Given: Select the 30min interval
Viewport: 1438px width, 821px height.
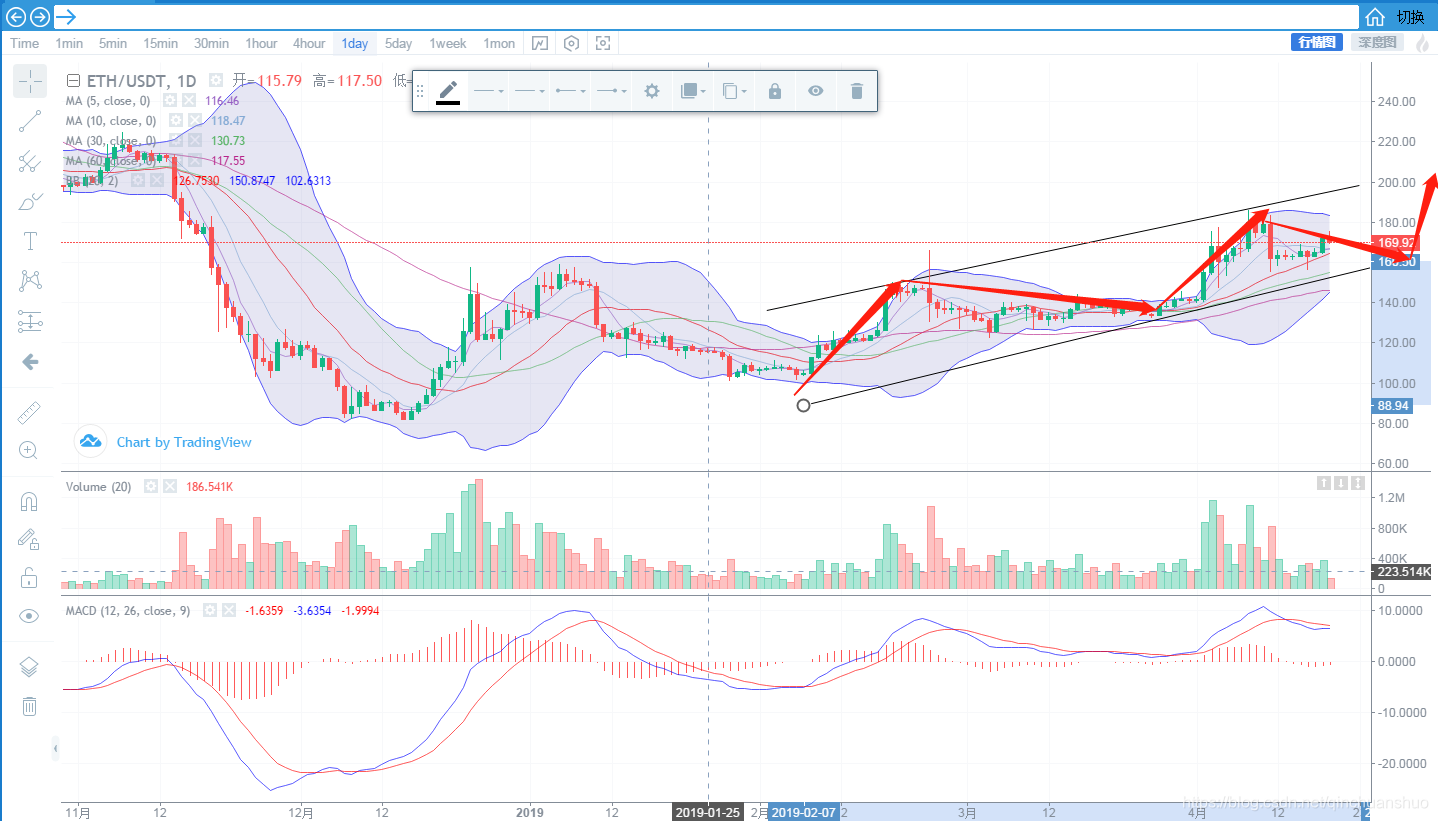Looking at the screenshot, I should [x=211, y=43].
